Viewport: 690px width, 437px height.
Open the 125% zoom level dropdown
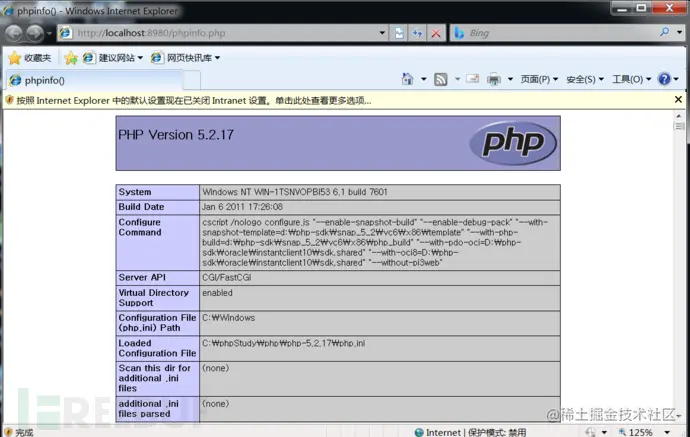tap(667, 432)
